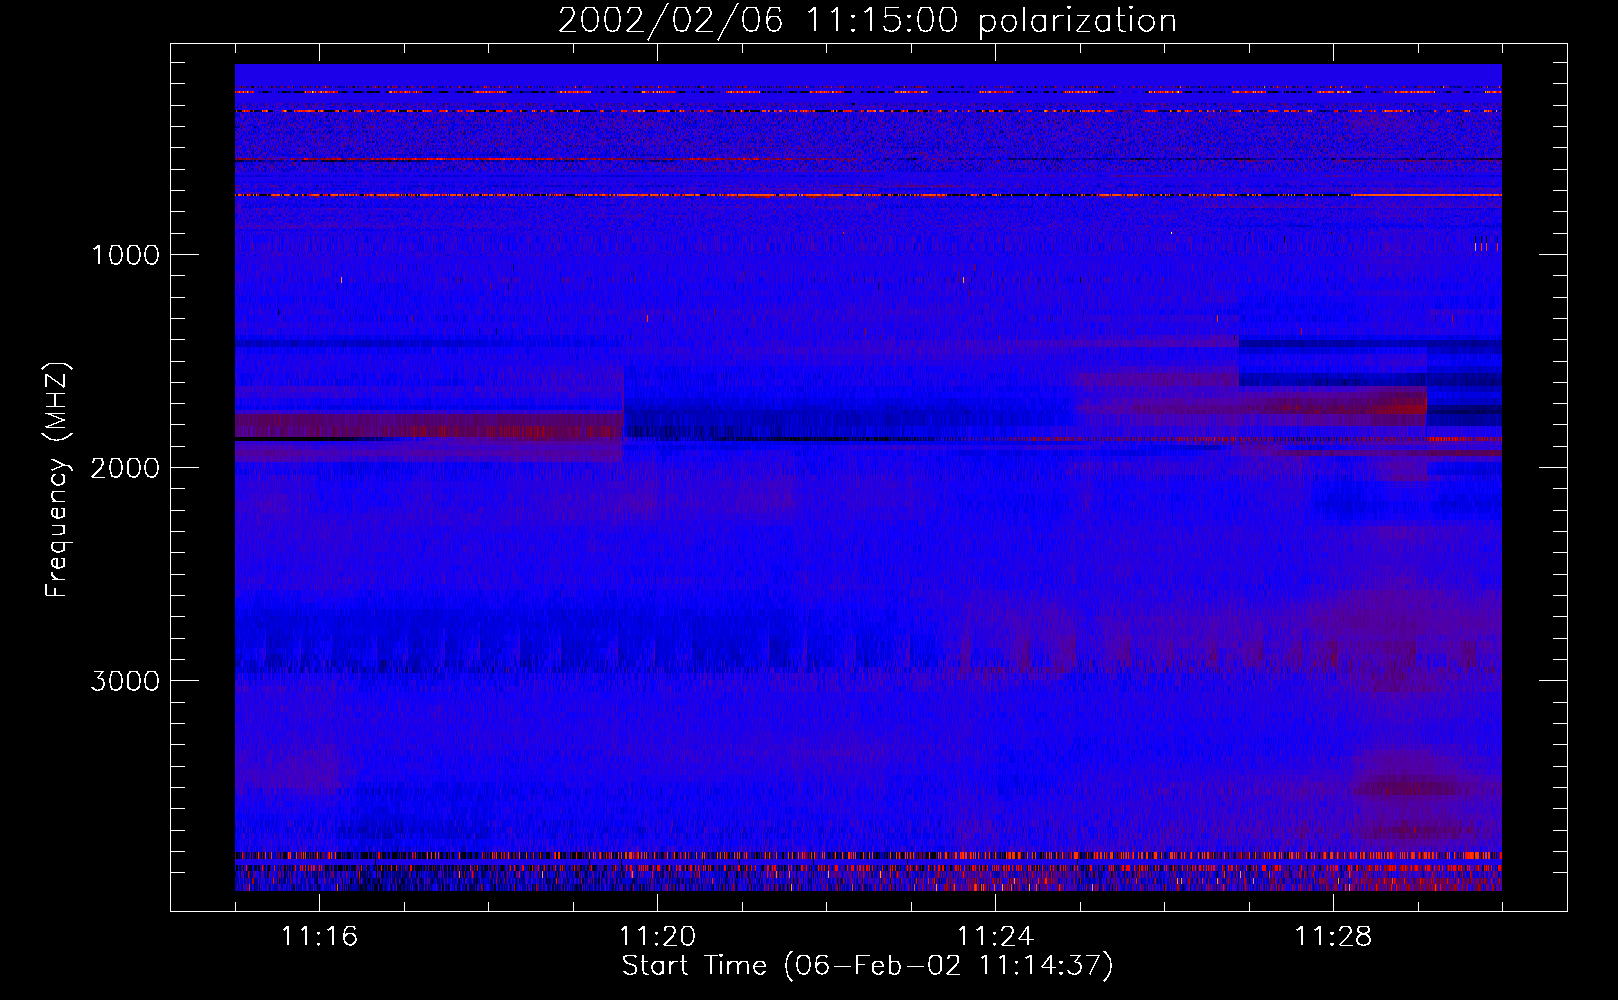
Task: Click the '2000' frequency tick label
Action: pyautogui.click(x=125, y=468)
